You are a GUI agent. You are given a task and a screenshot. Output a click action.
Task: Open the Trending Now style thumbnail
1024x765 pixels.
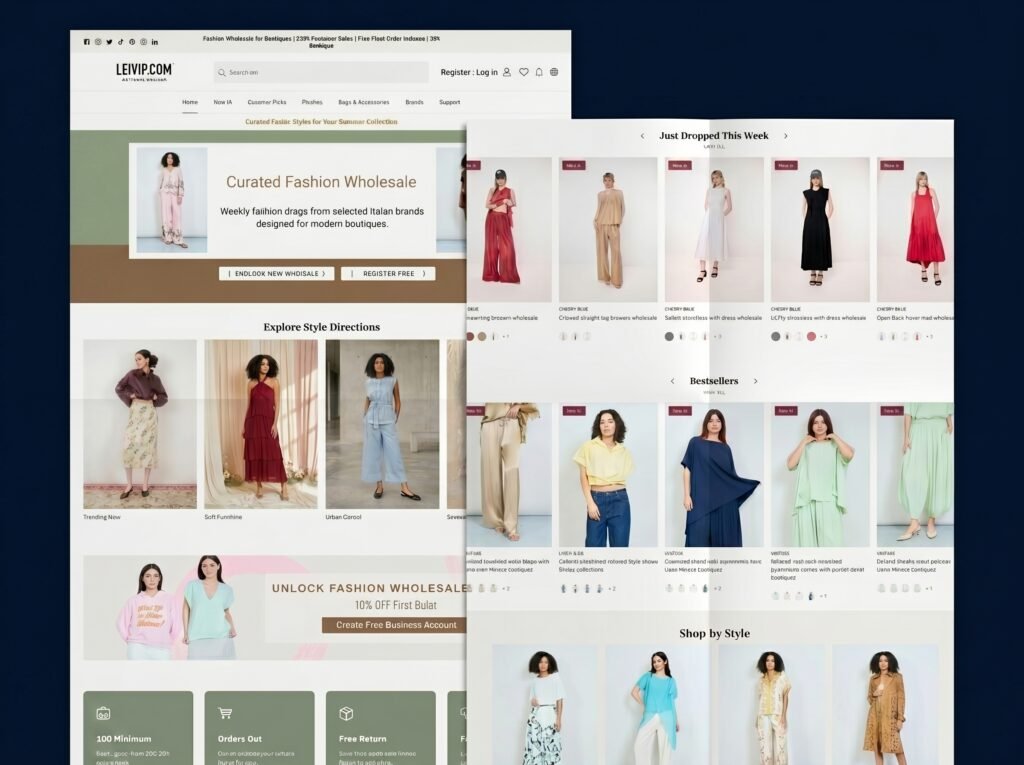[x=140, y=424]
